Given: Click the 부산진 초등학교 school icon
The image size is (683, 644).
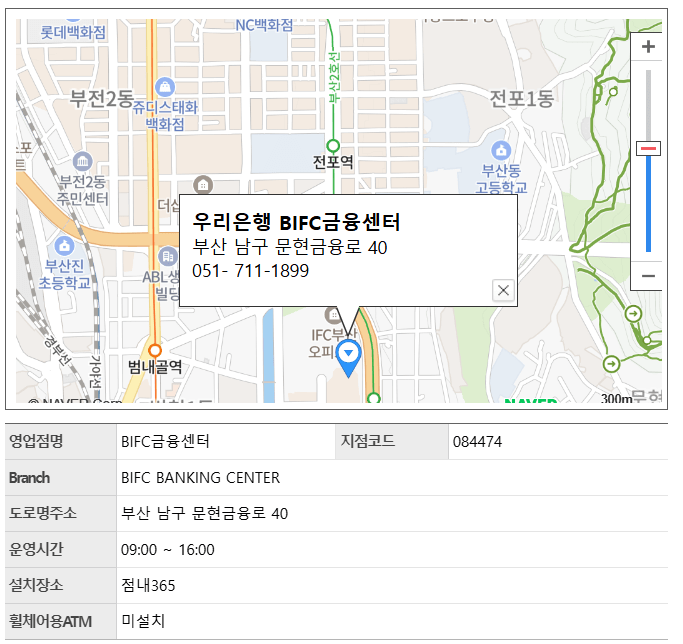Looking at the screenshot, I should (x=64, y=246).
